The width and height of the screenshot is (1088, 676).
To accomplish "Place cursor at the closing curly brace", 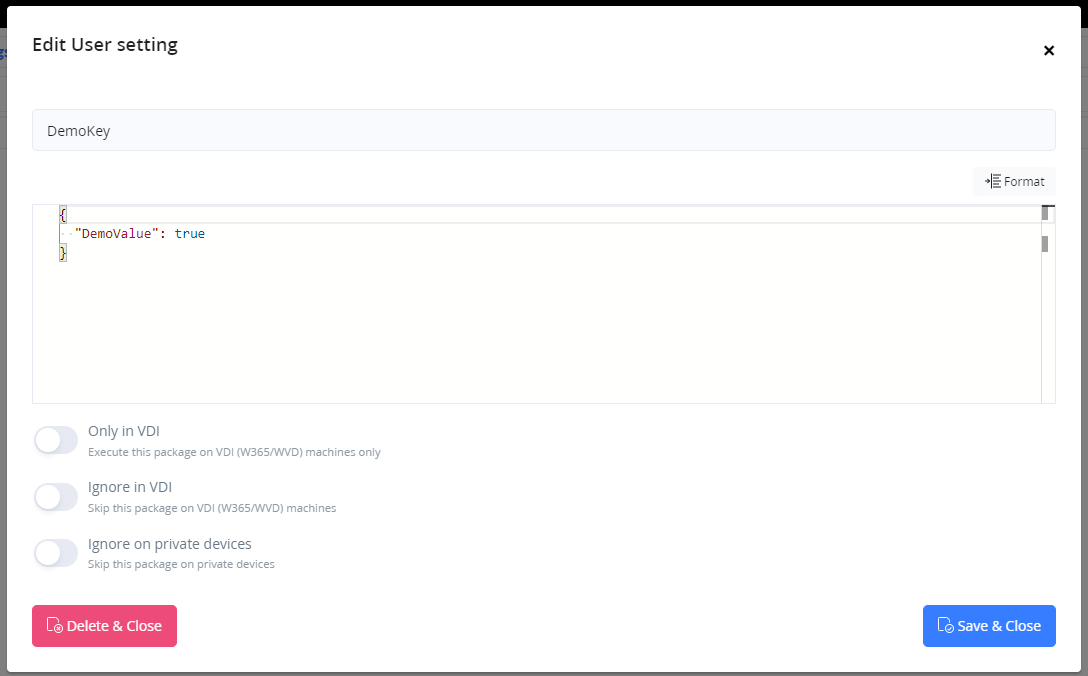I will coord(63,253).
